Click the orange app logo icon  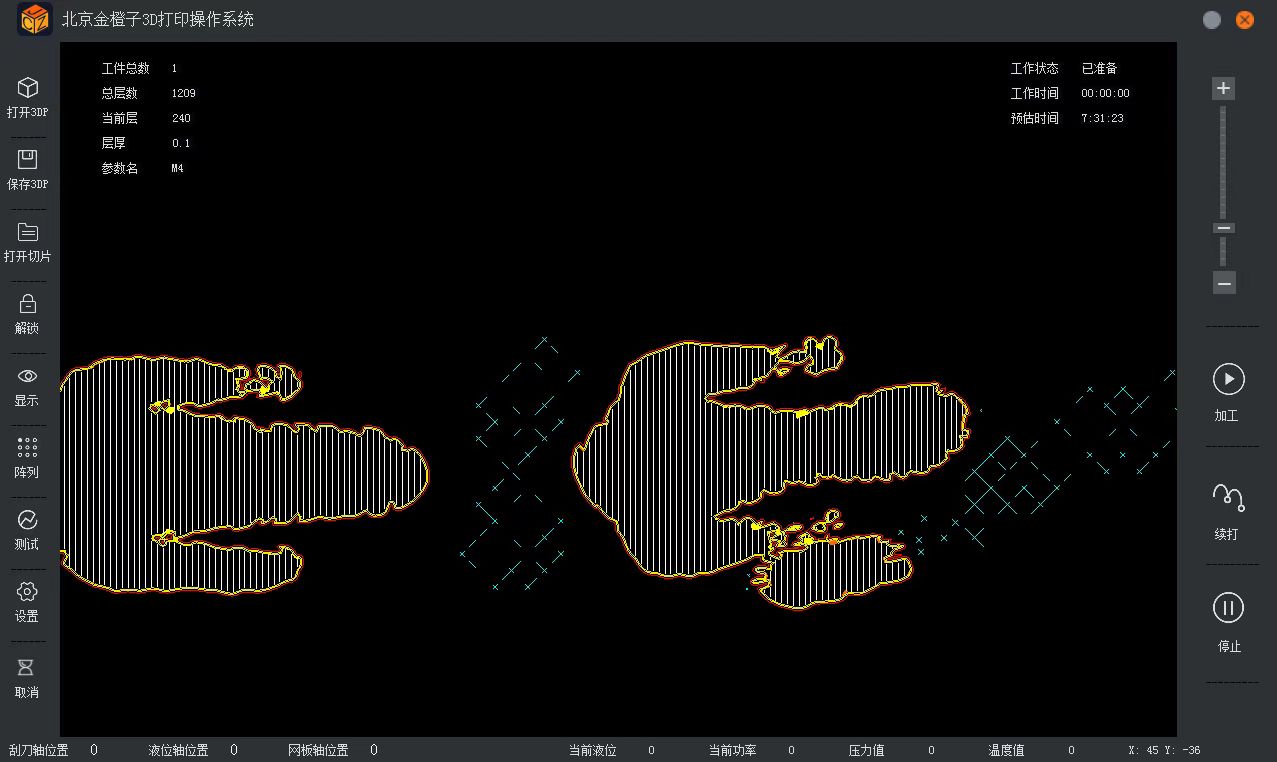point(35,19)
